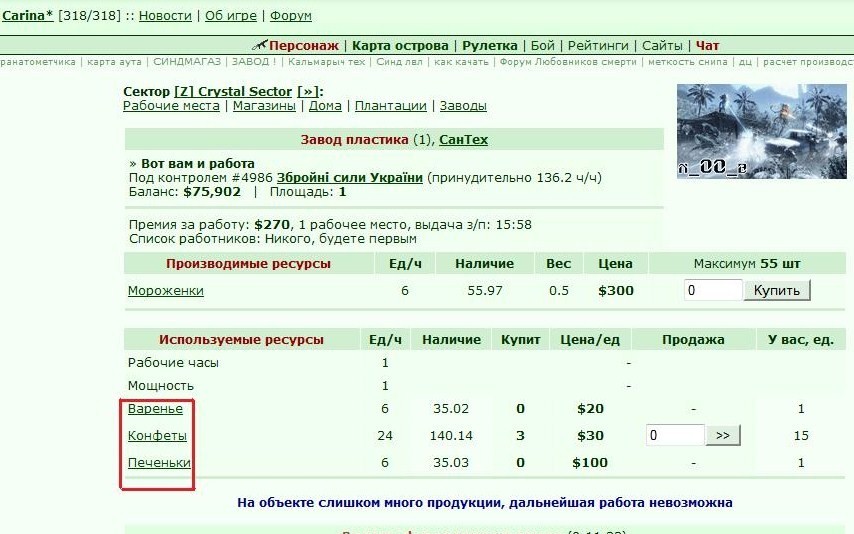Open Карта острова menu item
854x534 pixels.
400,46
